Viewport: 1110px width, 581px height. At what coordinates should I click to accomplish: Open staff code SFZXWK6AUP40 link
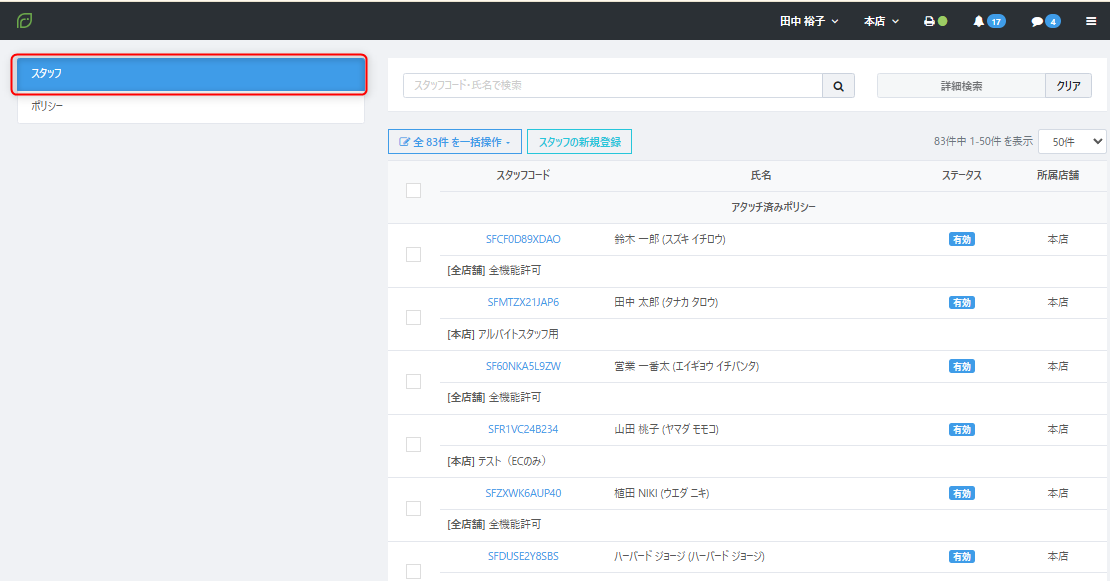(x=523, y=493)
